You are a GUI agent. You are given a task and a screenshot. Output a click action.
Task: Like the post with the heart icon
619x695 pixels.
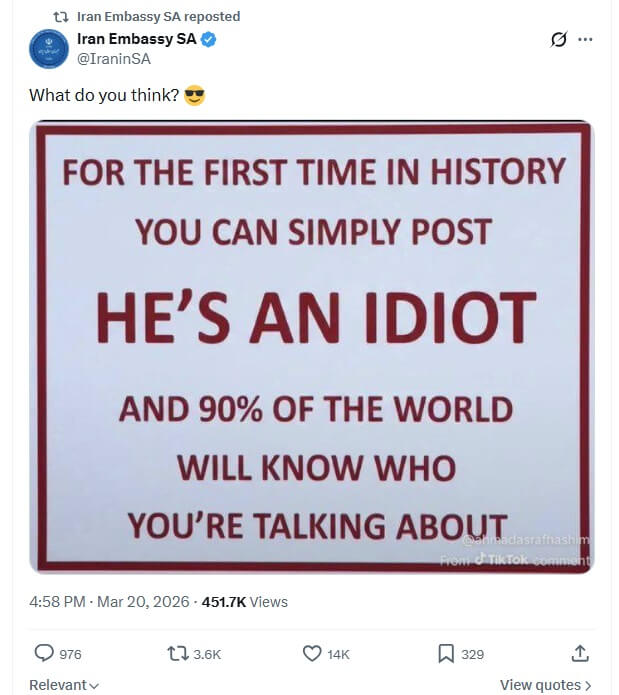[x=311, y=653]
